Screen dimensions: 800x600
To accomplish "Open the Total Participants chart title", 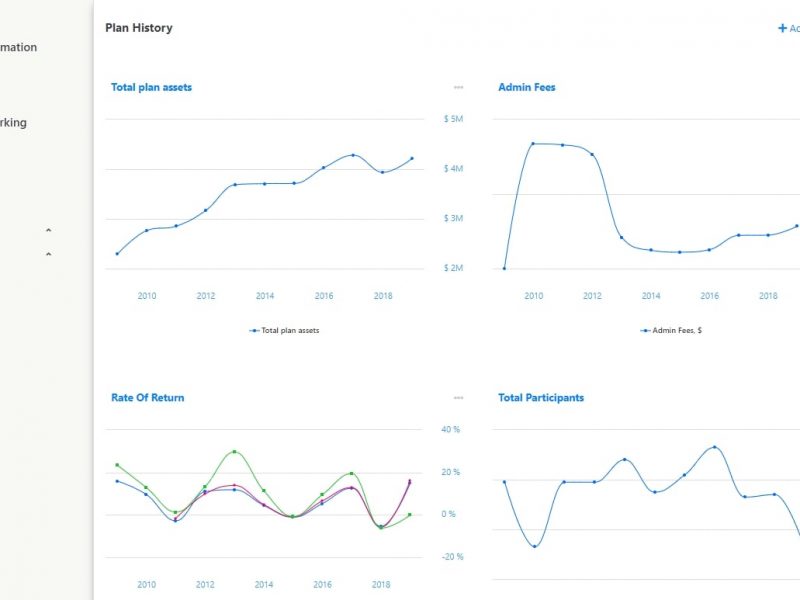I will click(x=541, y=398).
